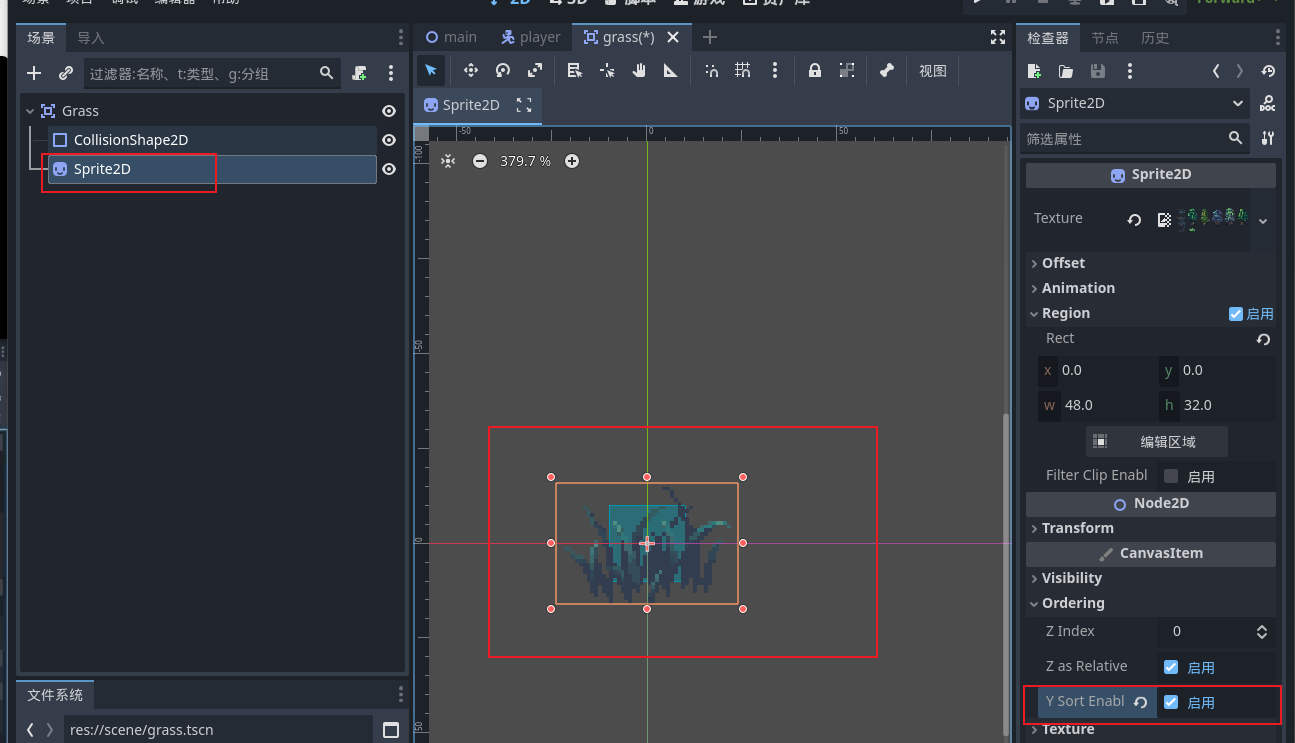Viewport: 1295px width, 743px height.
Task: Open the 场景 scene dock tab
Action: coord(41,38)
